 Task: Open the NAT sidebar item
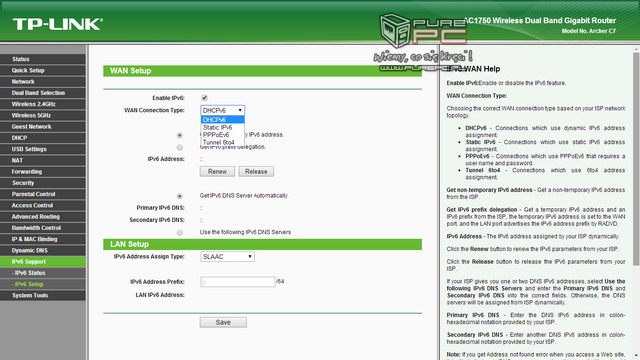pyautogui.click(x=43, y=160)
